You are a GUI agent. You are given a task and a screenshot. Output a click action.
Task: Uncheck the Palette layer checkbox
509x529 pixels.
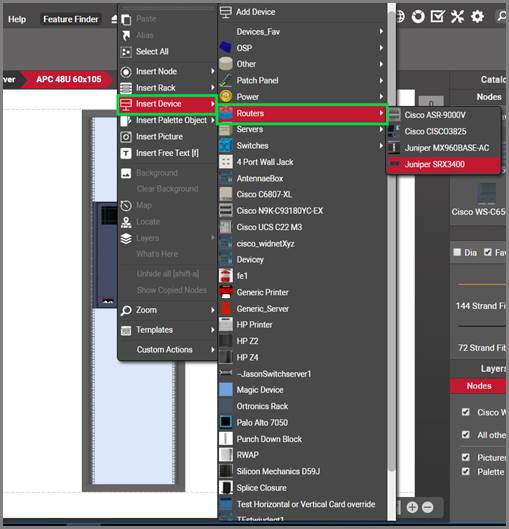pyautogui.click(x=465, y=471)
